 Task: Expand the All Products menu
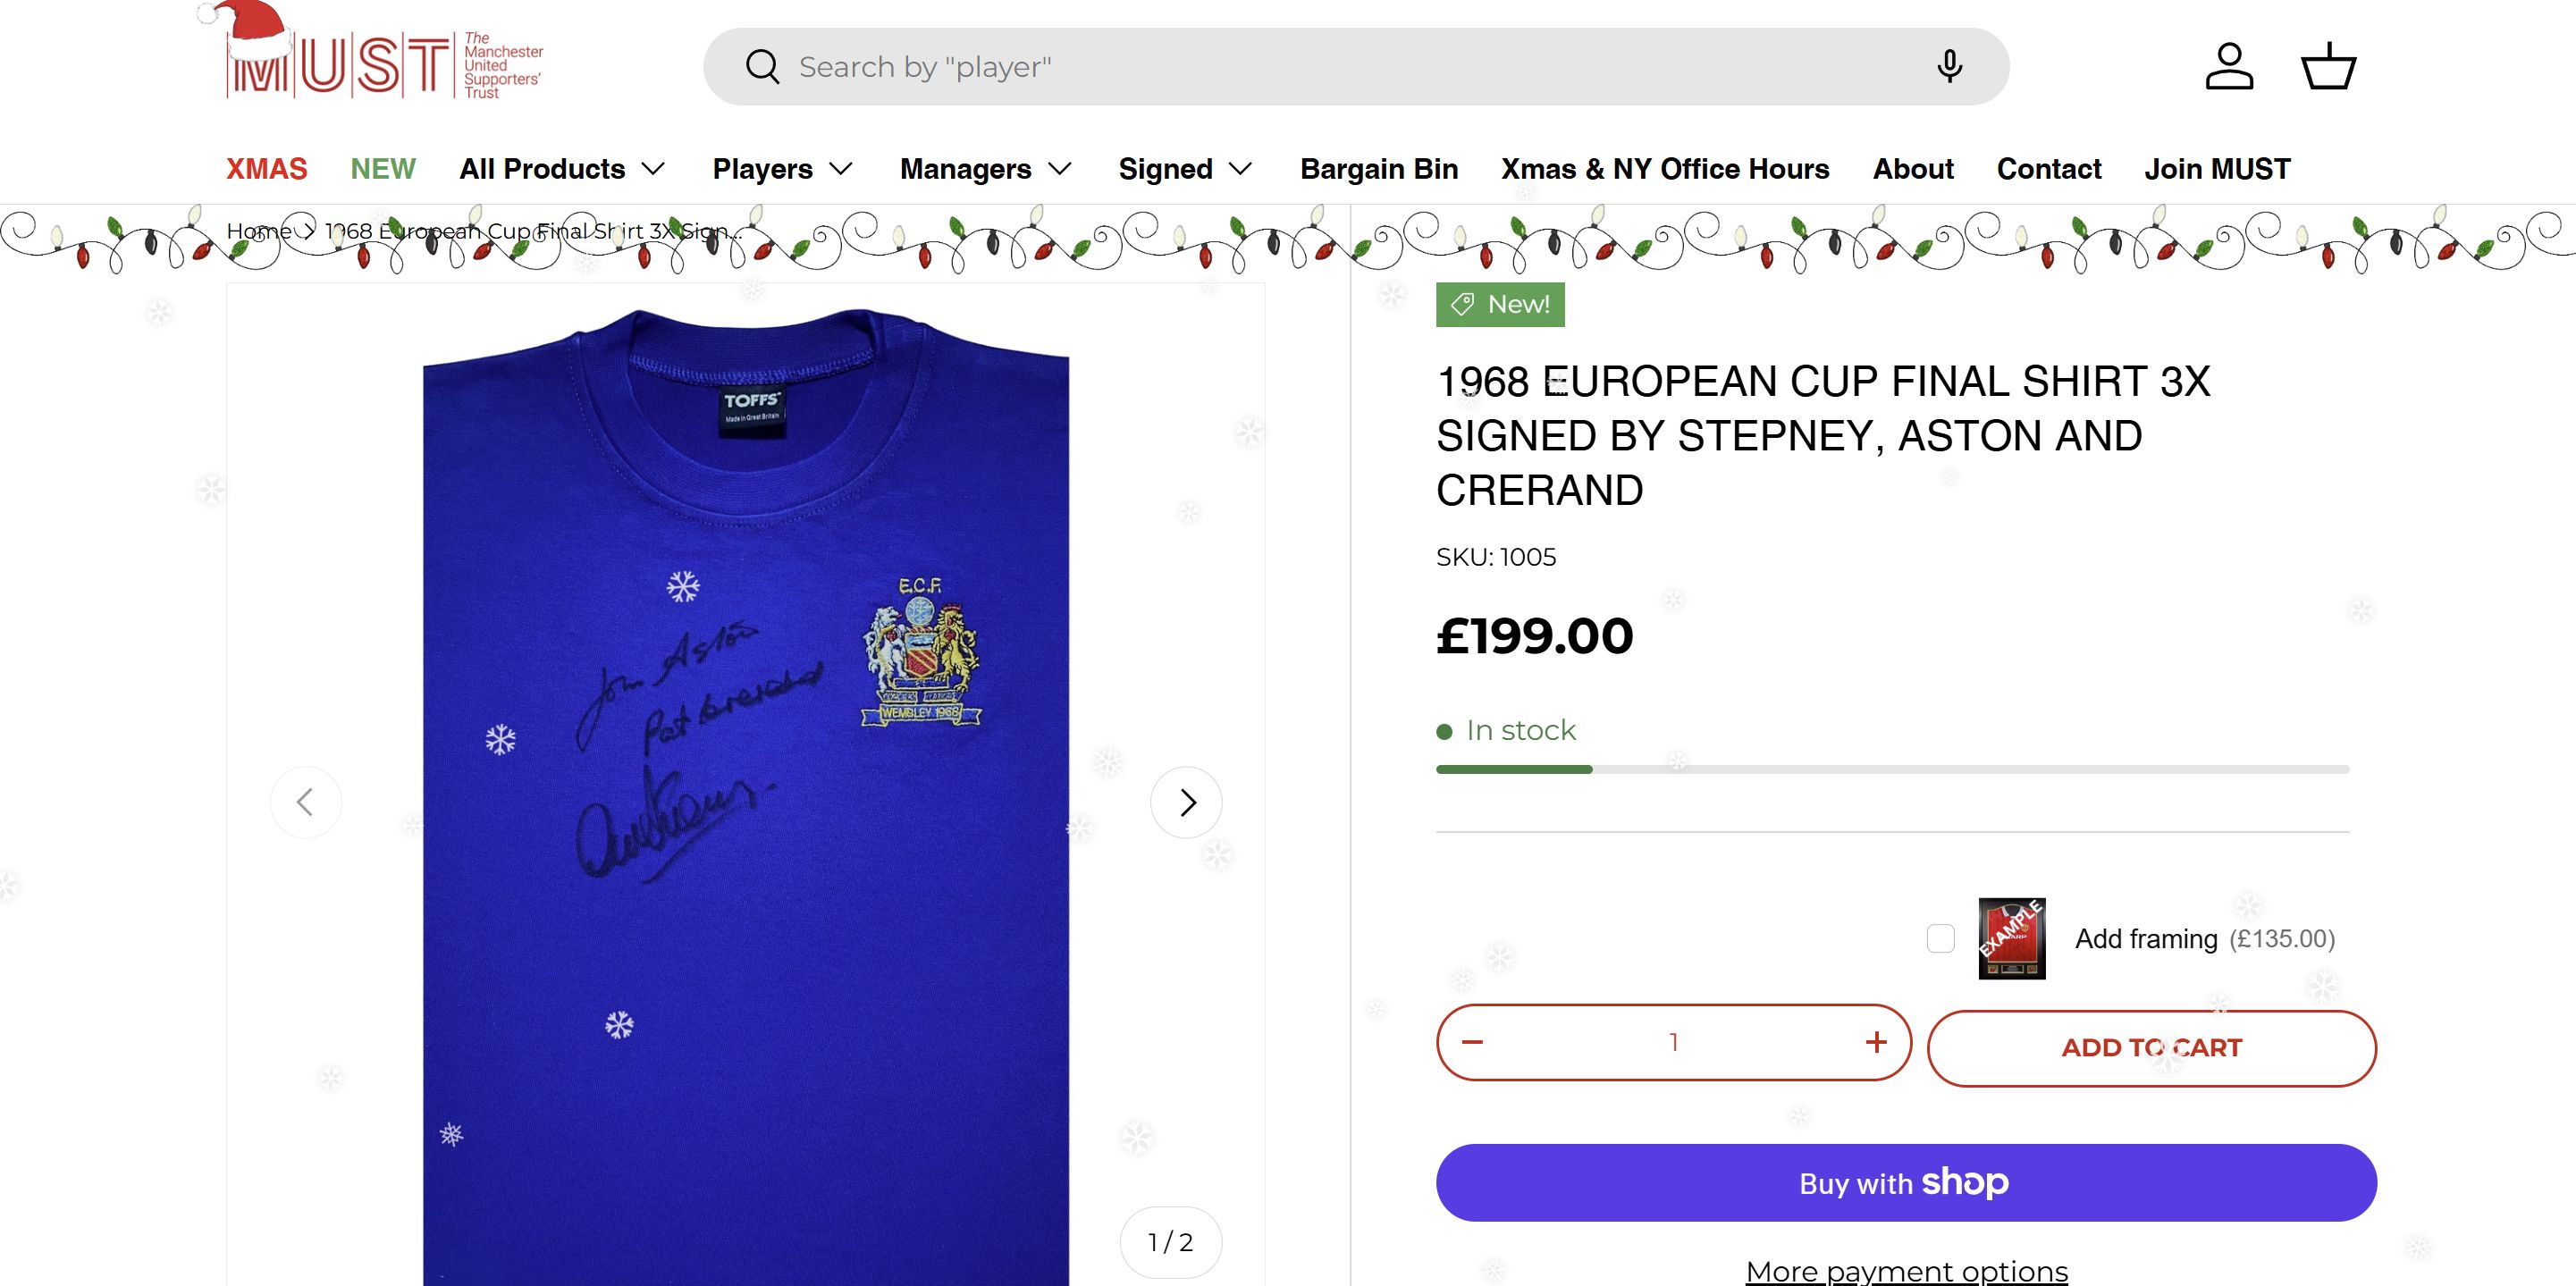[x=562, y=169]
